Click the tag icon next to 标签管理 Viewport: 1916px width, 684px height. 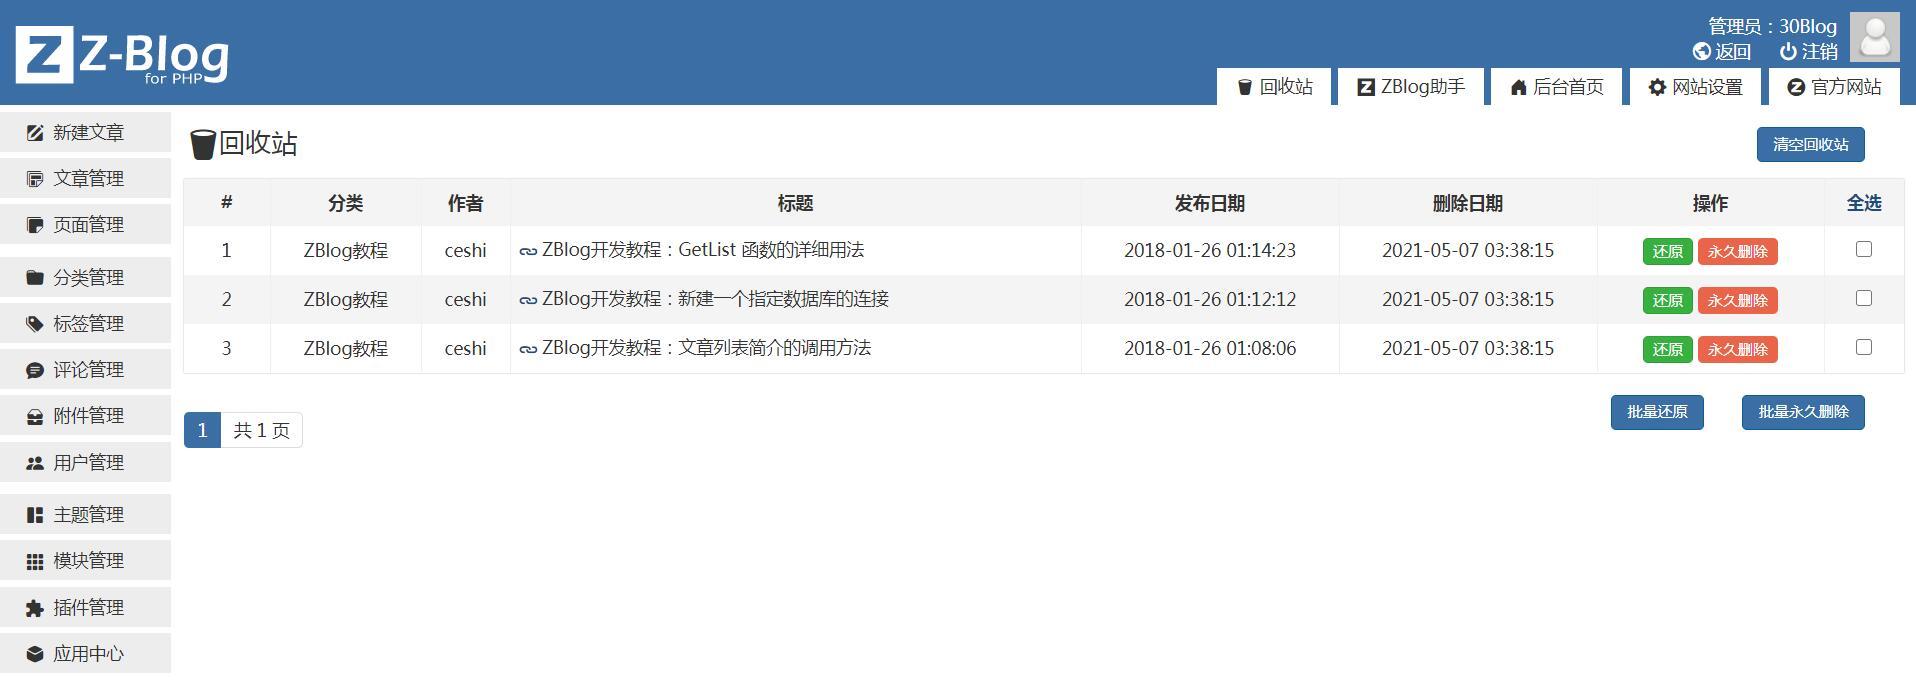point(35,324)
